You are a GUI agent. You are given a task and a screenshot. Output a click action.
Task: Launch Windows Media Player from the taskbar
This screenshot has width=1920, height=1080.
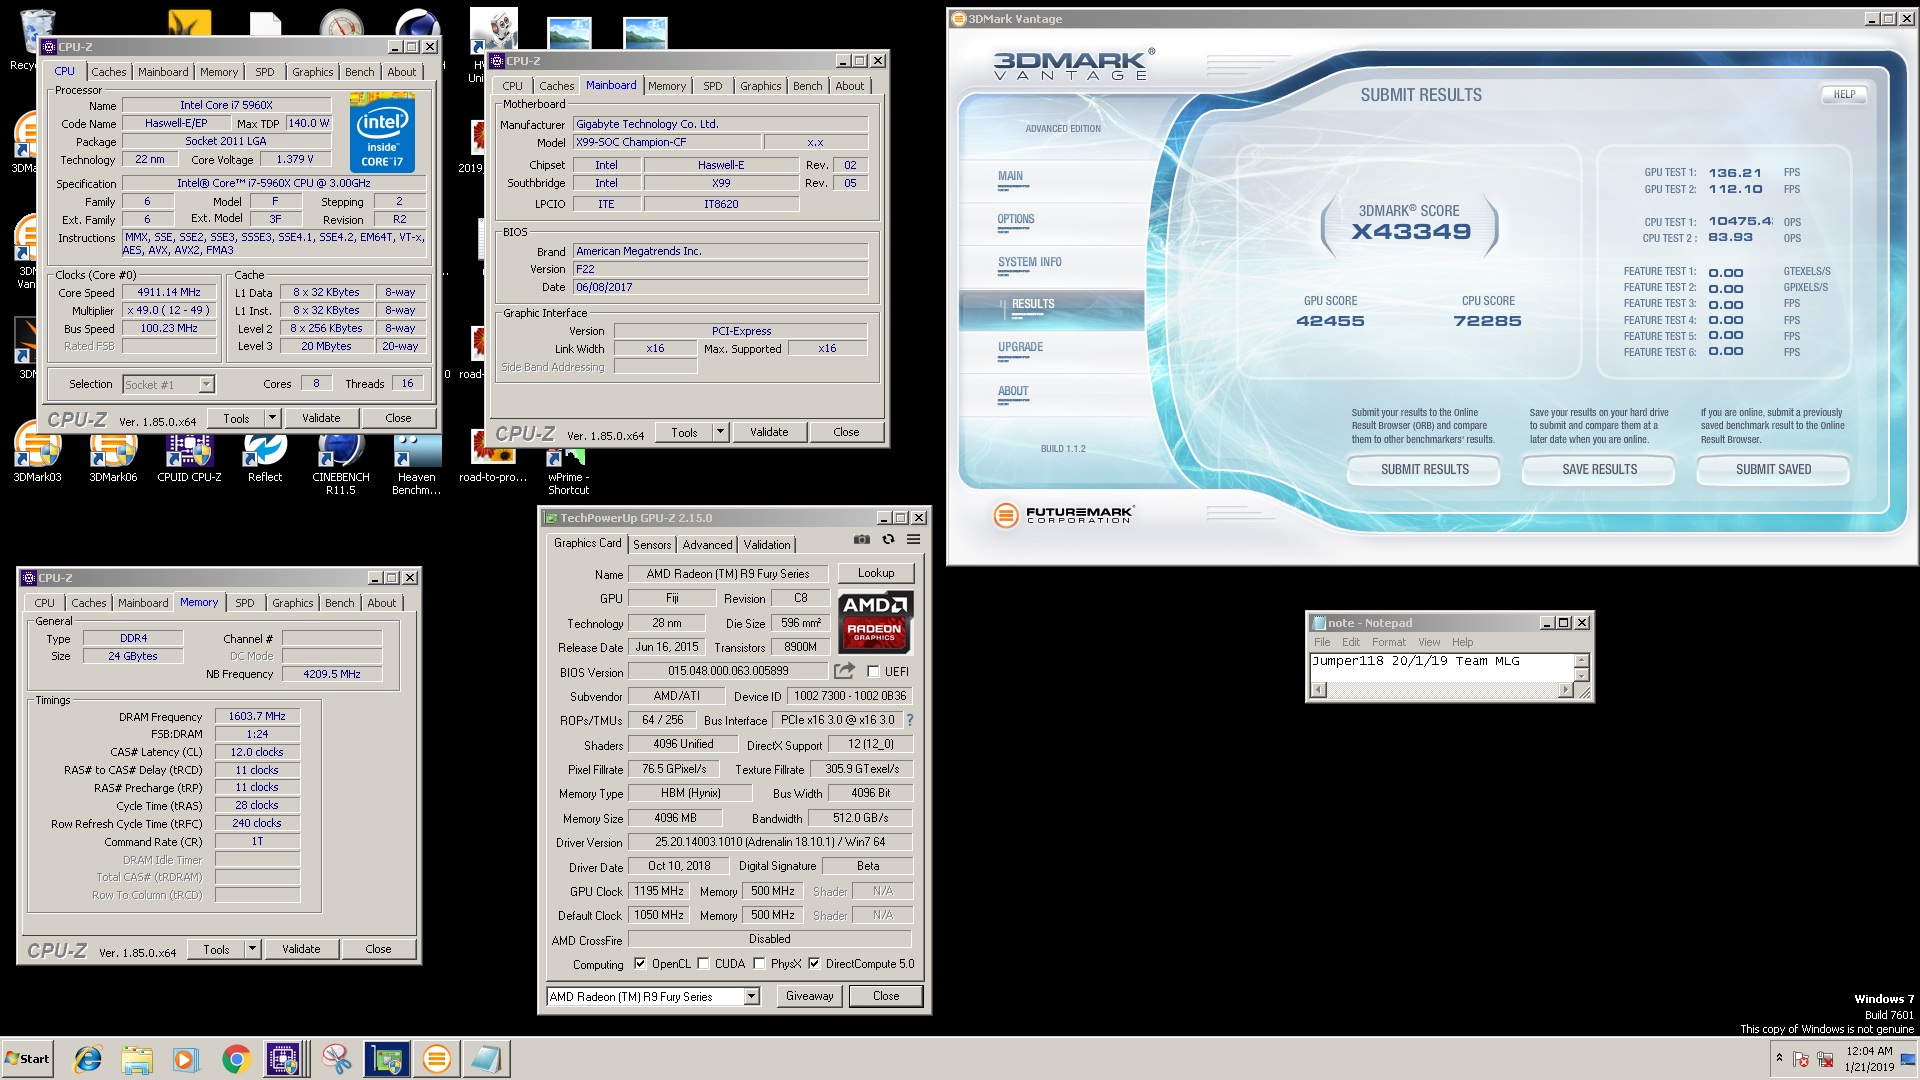pos(186,1059)
